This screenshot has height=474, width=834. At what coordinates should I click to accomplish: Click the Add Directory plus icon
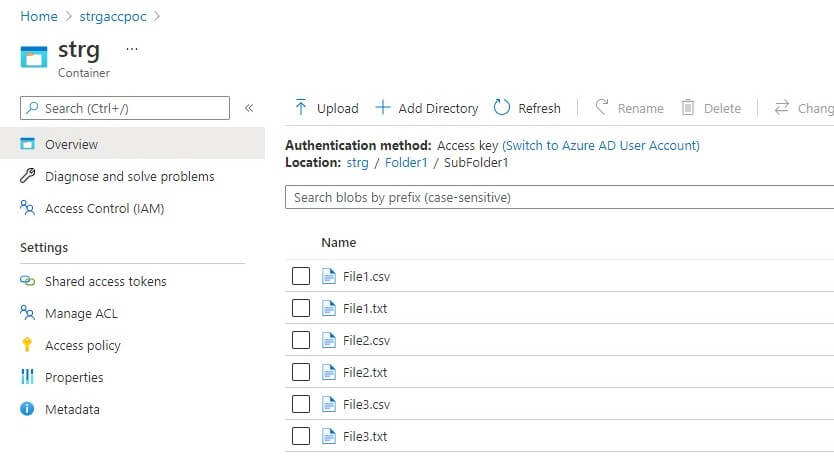(x=382, y=108)
